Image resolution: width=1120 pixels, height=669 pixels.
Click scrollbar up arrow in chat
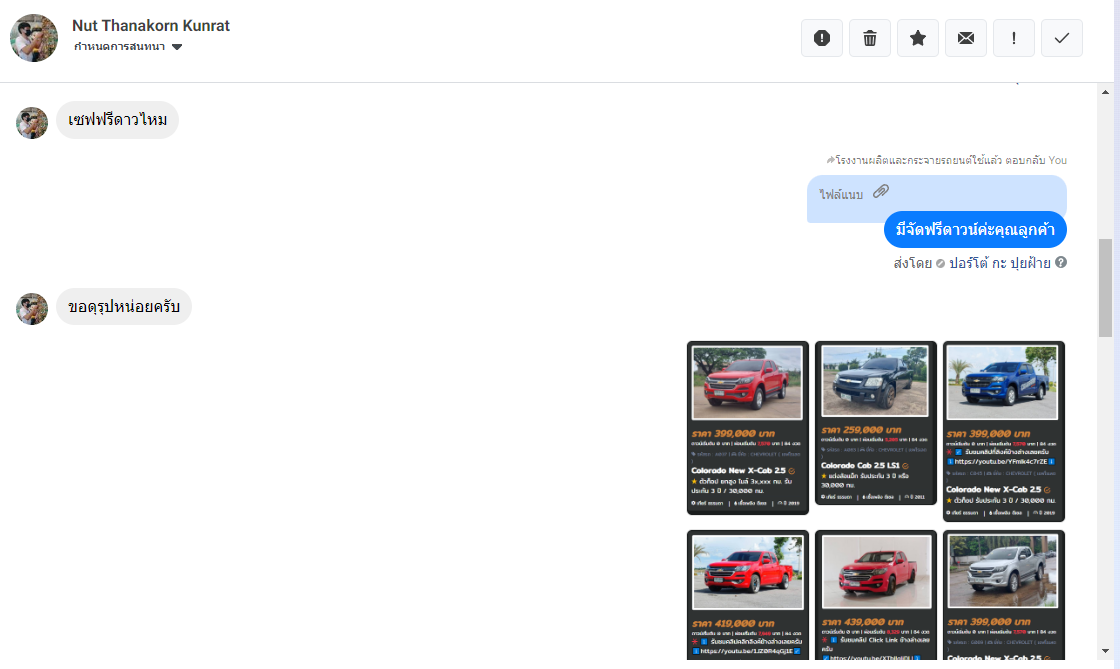pyautogui.click(x=1105, y=92)
